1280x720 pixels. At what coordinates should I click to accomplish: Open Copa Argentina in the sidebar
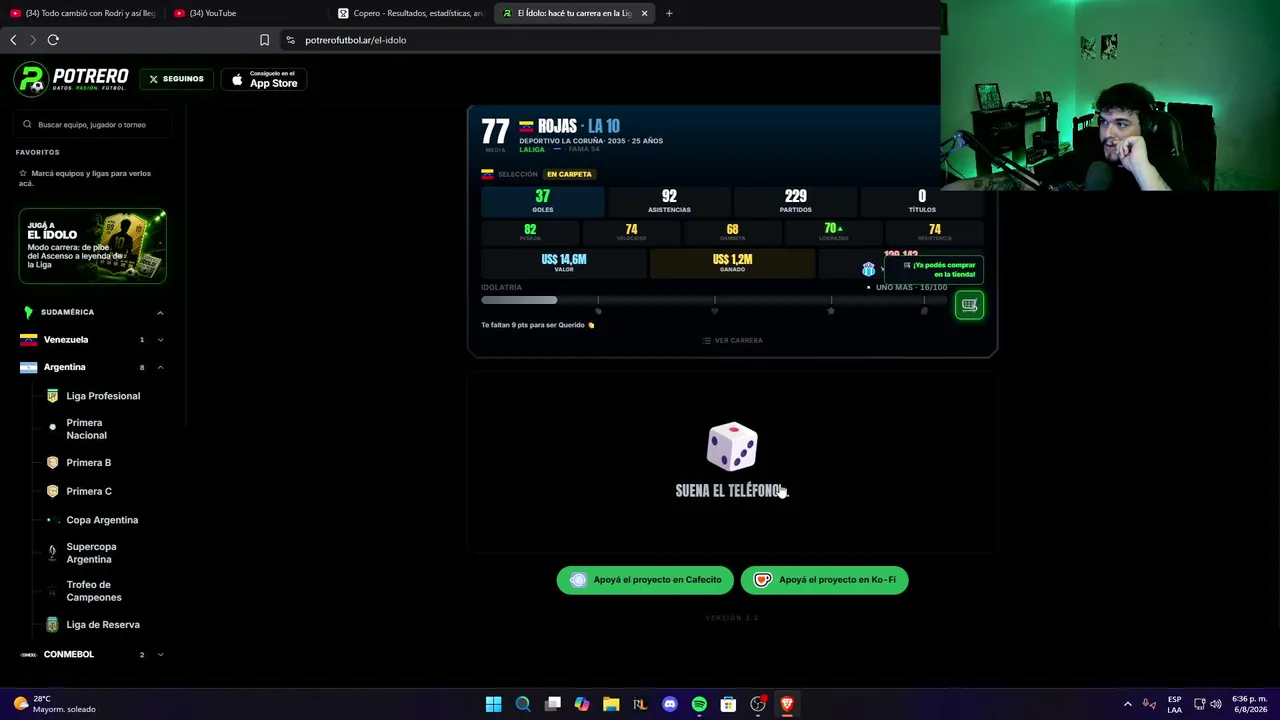point(102,520)
